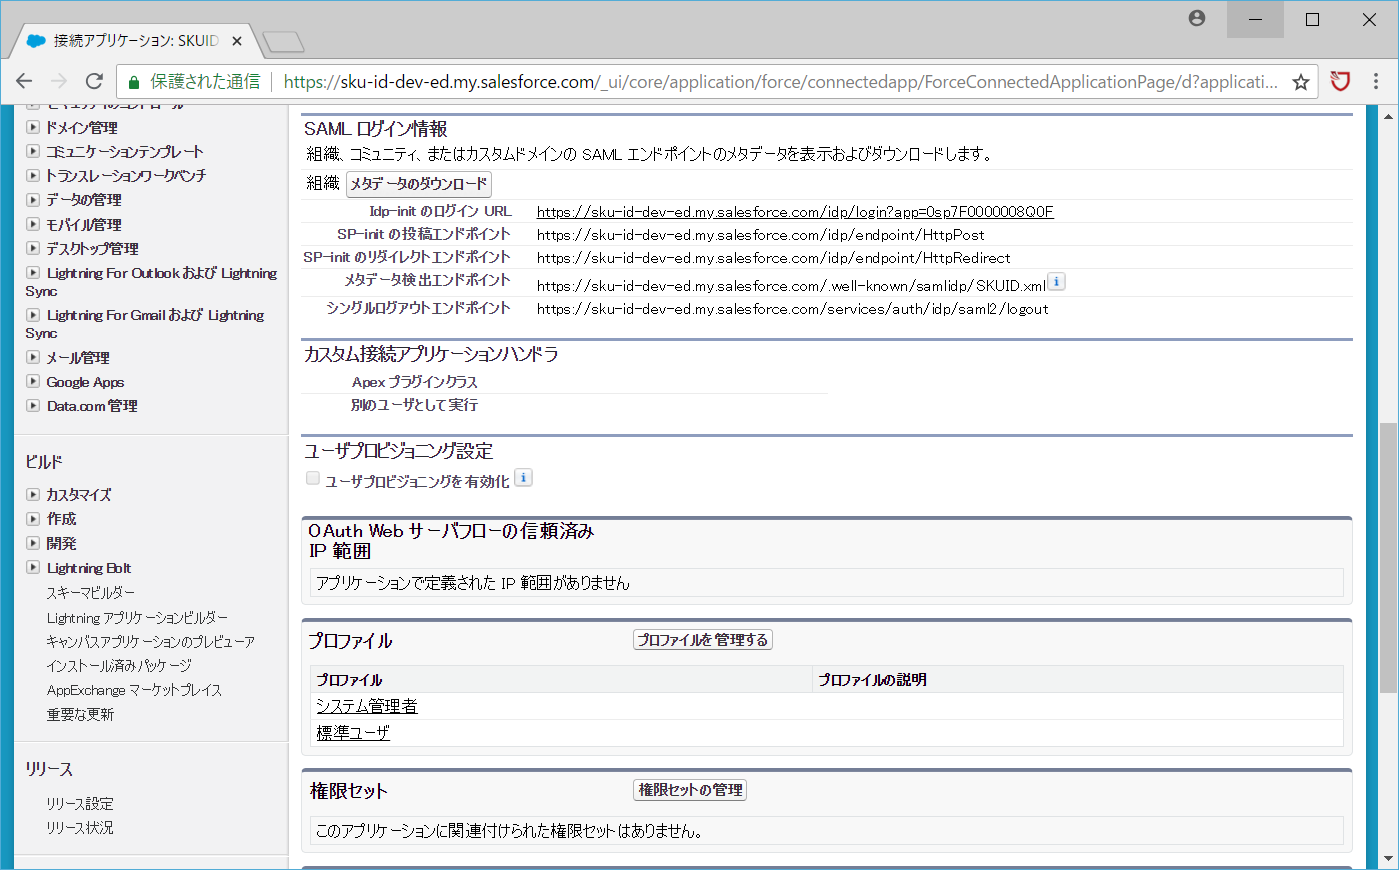Viewport: 1399px width, 870px height.
Task: Expand ドメイン管理 in the sidebar
Action: click(33, 128)
